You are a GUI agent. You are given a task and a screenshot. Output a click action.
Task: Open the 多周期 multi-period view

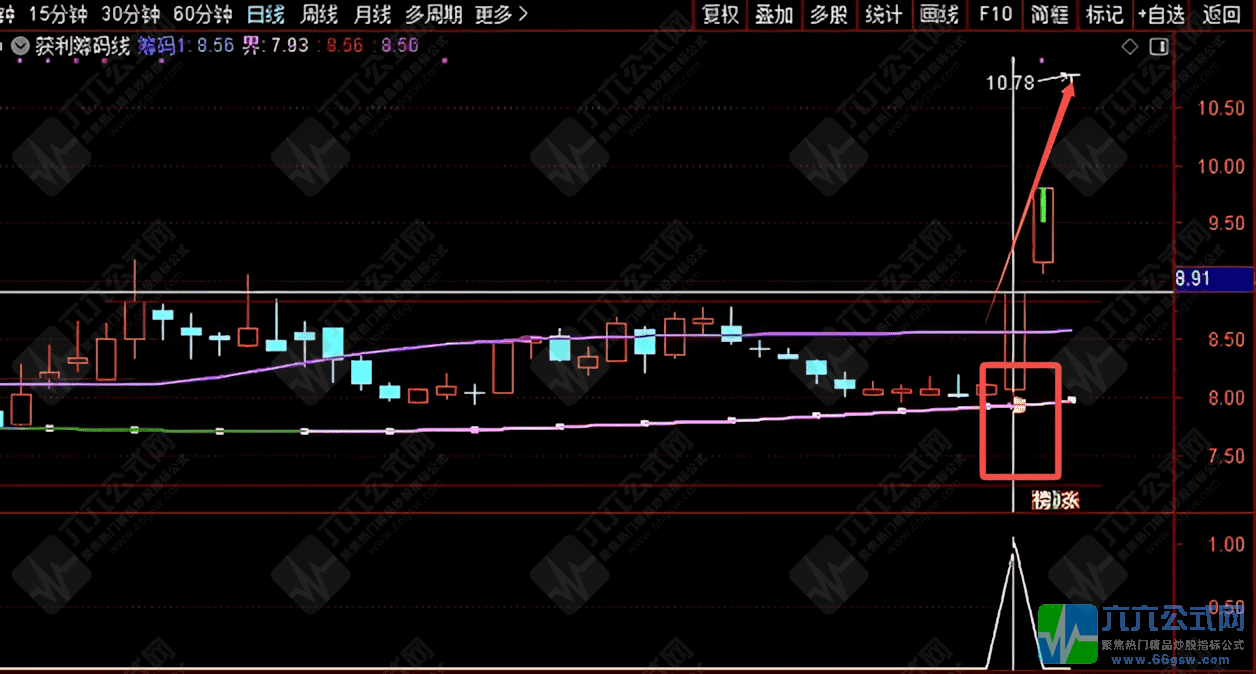coord(434,14)
